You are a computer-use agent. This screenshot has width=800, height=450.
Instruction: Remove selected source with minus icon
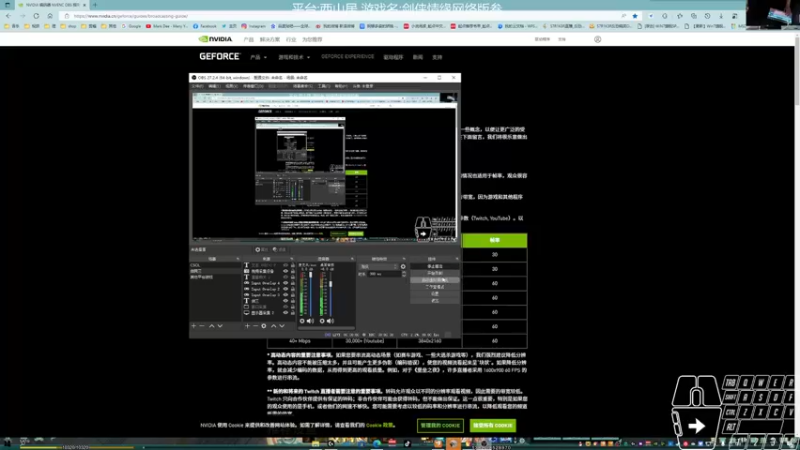[255, 326]
